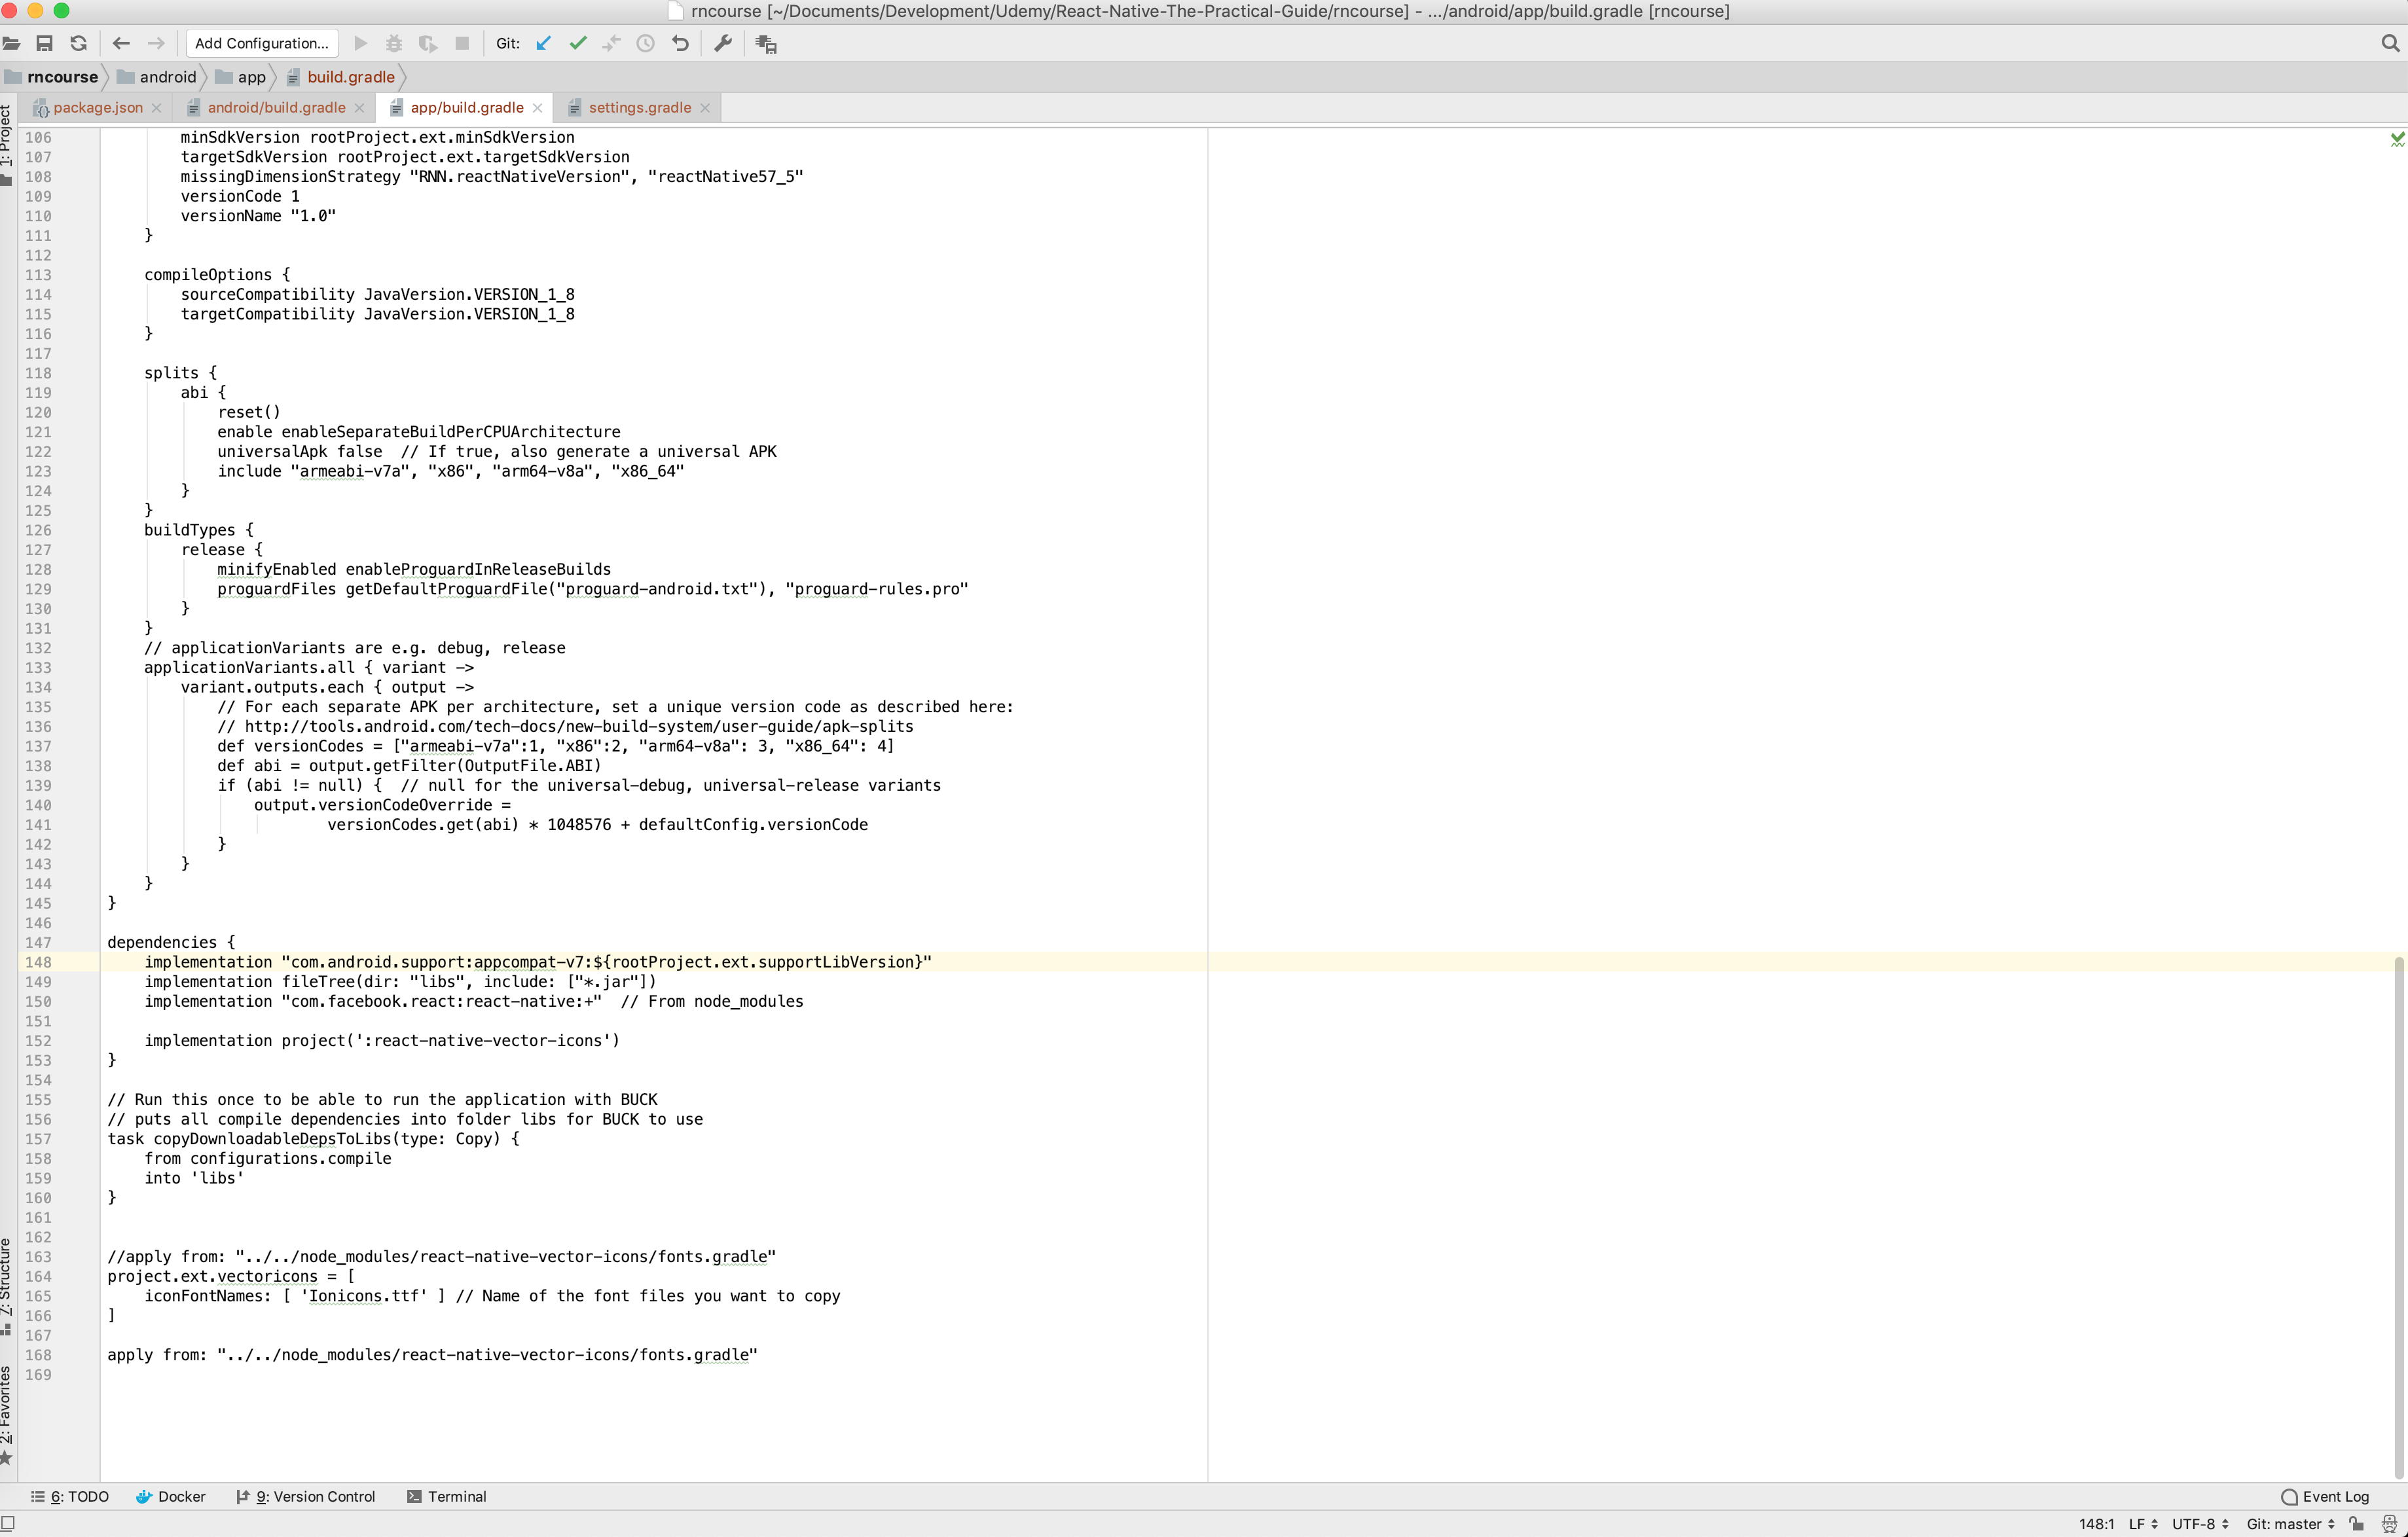Screen dimensions: 2408x1537
Task: Open Settings via the wrench icon
Action: (x=723, y=43)
